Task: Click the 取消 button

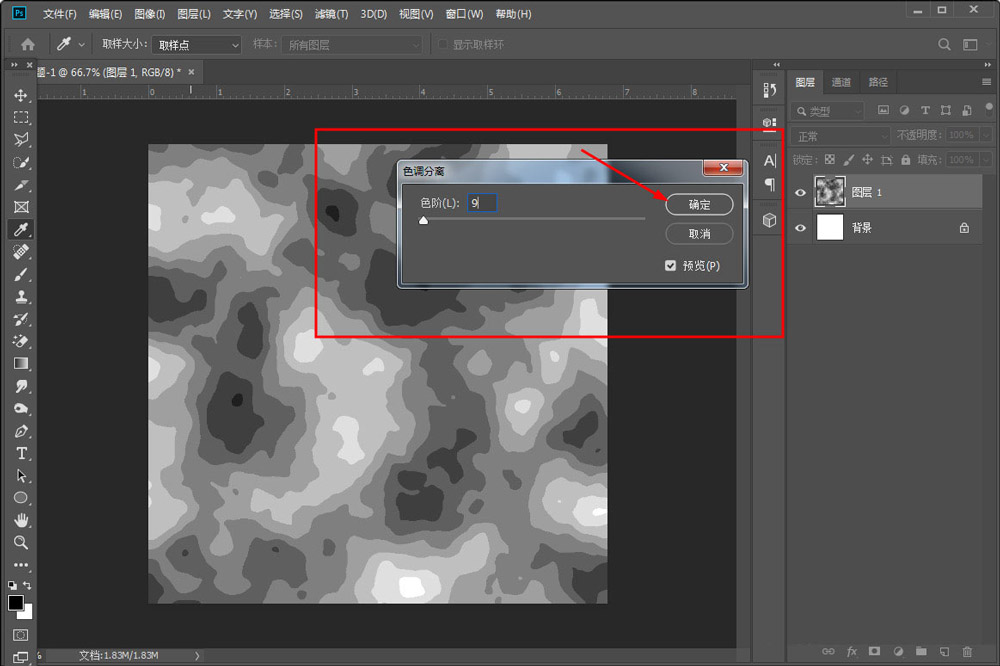Action: 700,233
